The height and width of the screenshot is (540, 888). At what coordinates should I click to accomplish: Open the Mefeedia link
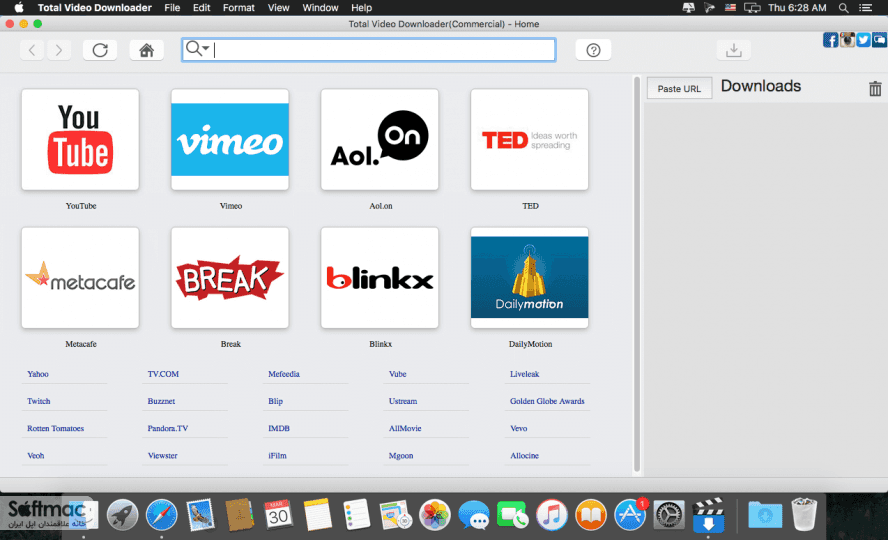click(x=284, y=374)
